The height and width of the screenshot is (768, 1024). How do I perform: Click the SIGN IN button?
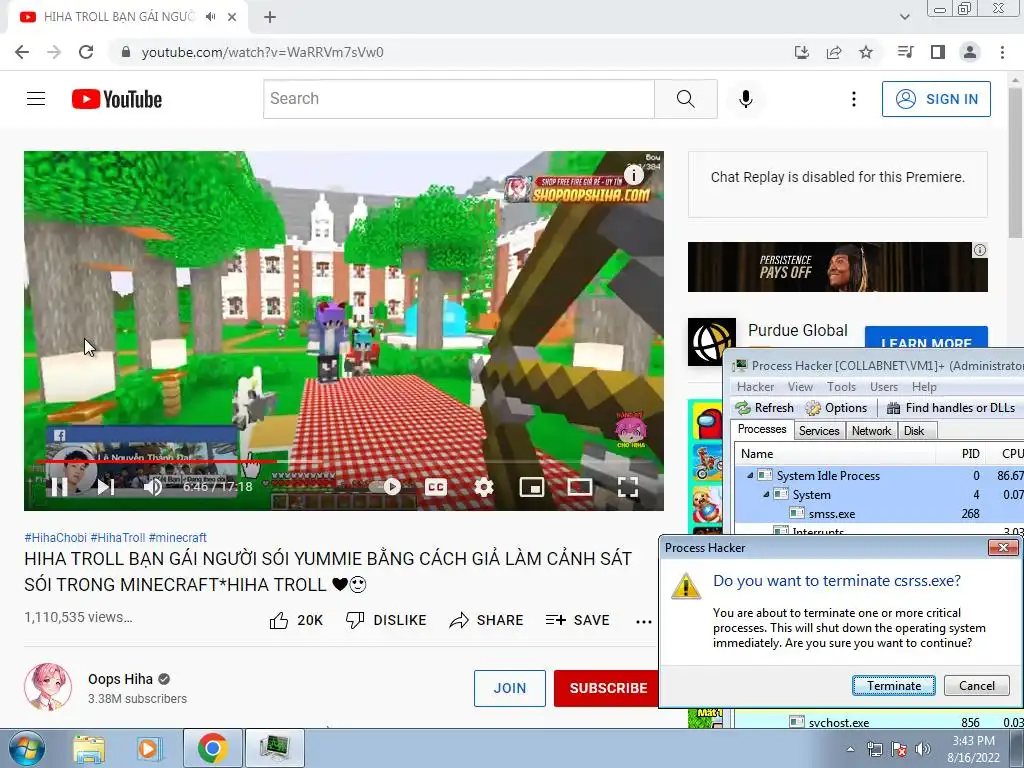coord(936,99)
